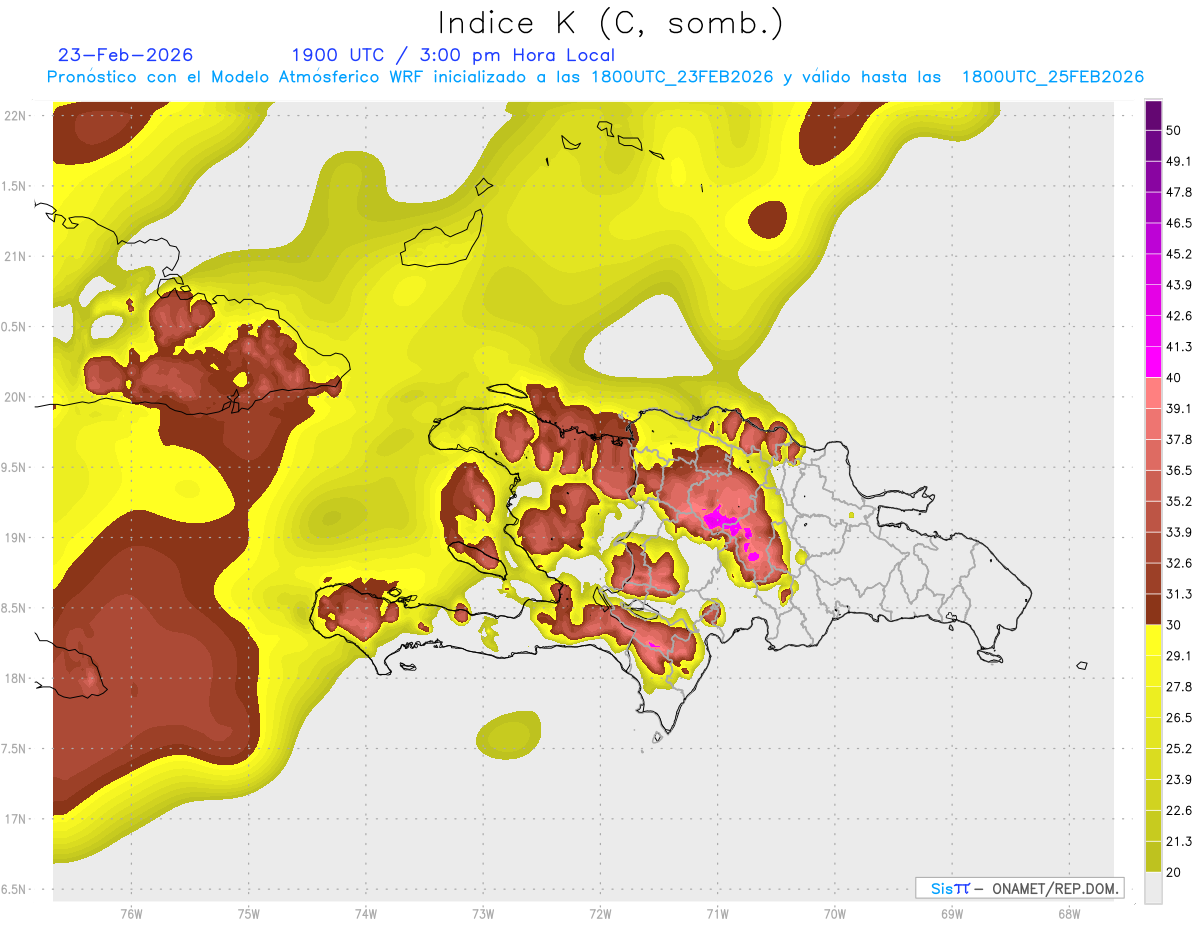Screen dimensions: 1200x927
Task: Click the '21N' latitude label
Action: (15, 256)
